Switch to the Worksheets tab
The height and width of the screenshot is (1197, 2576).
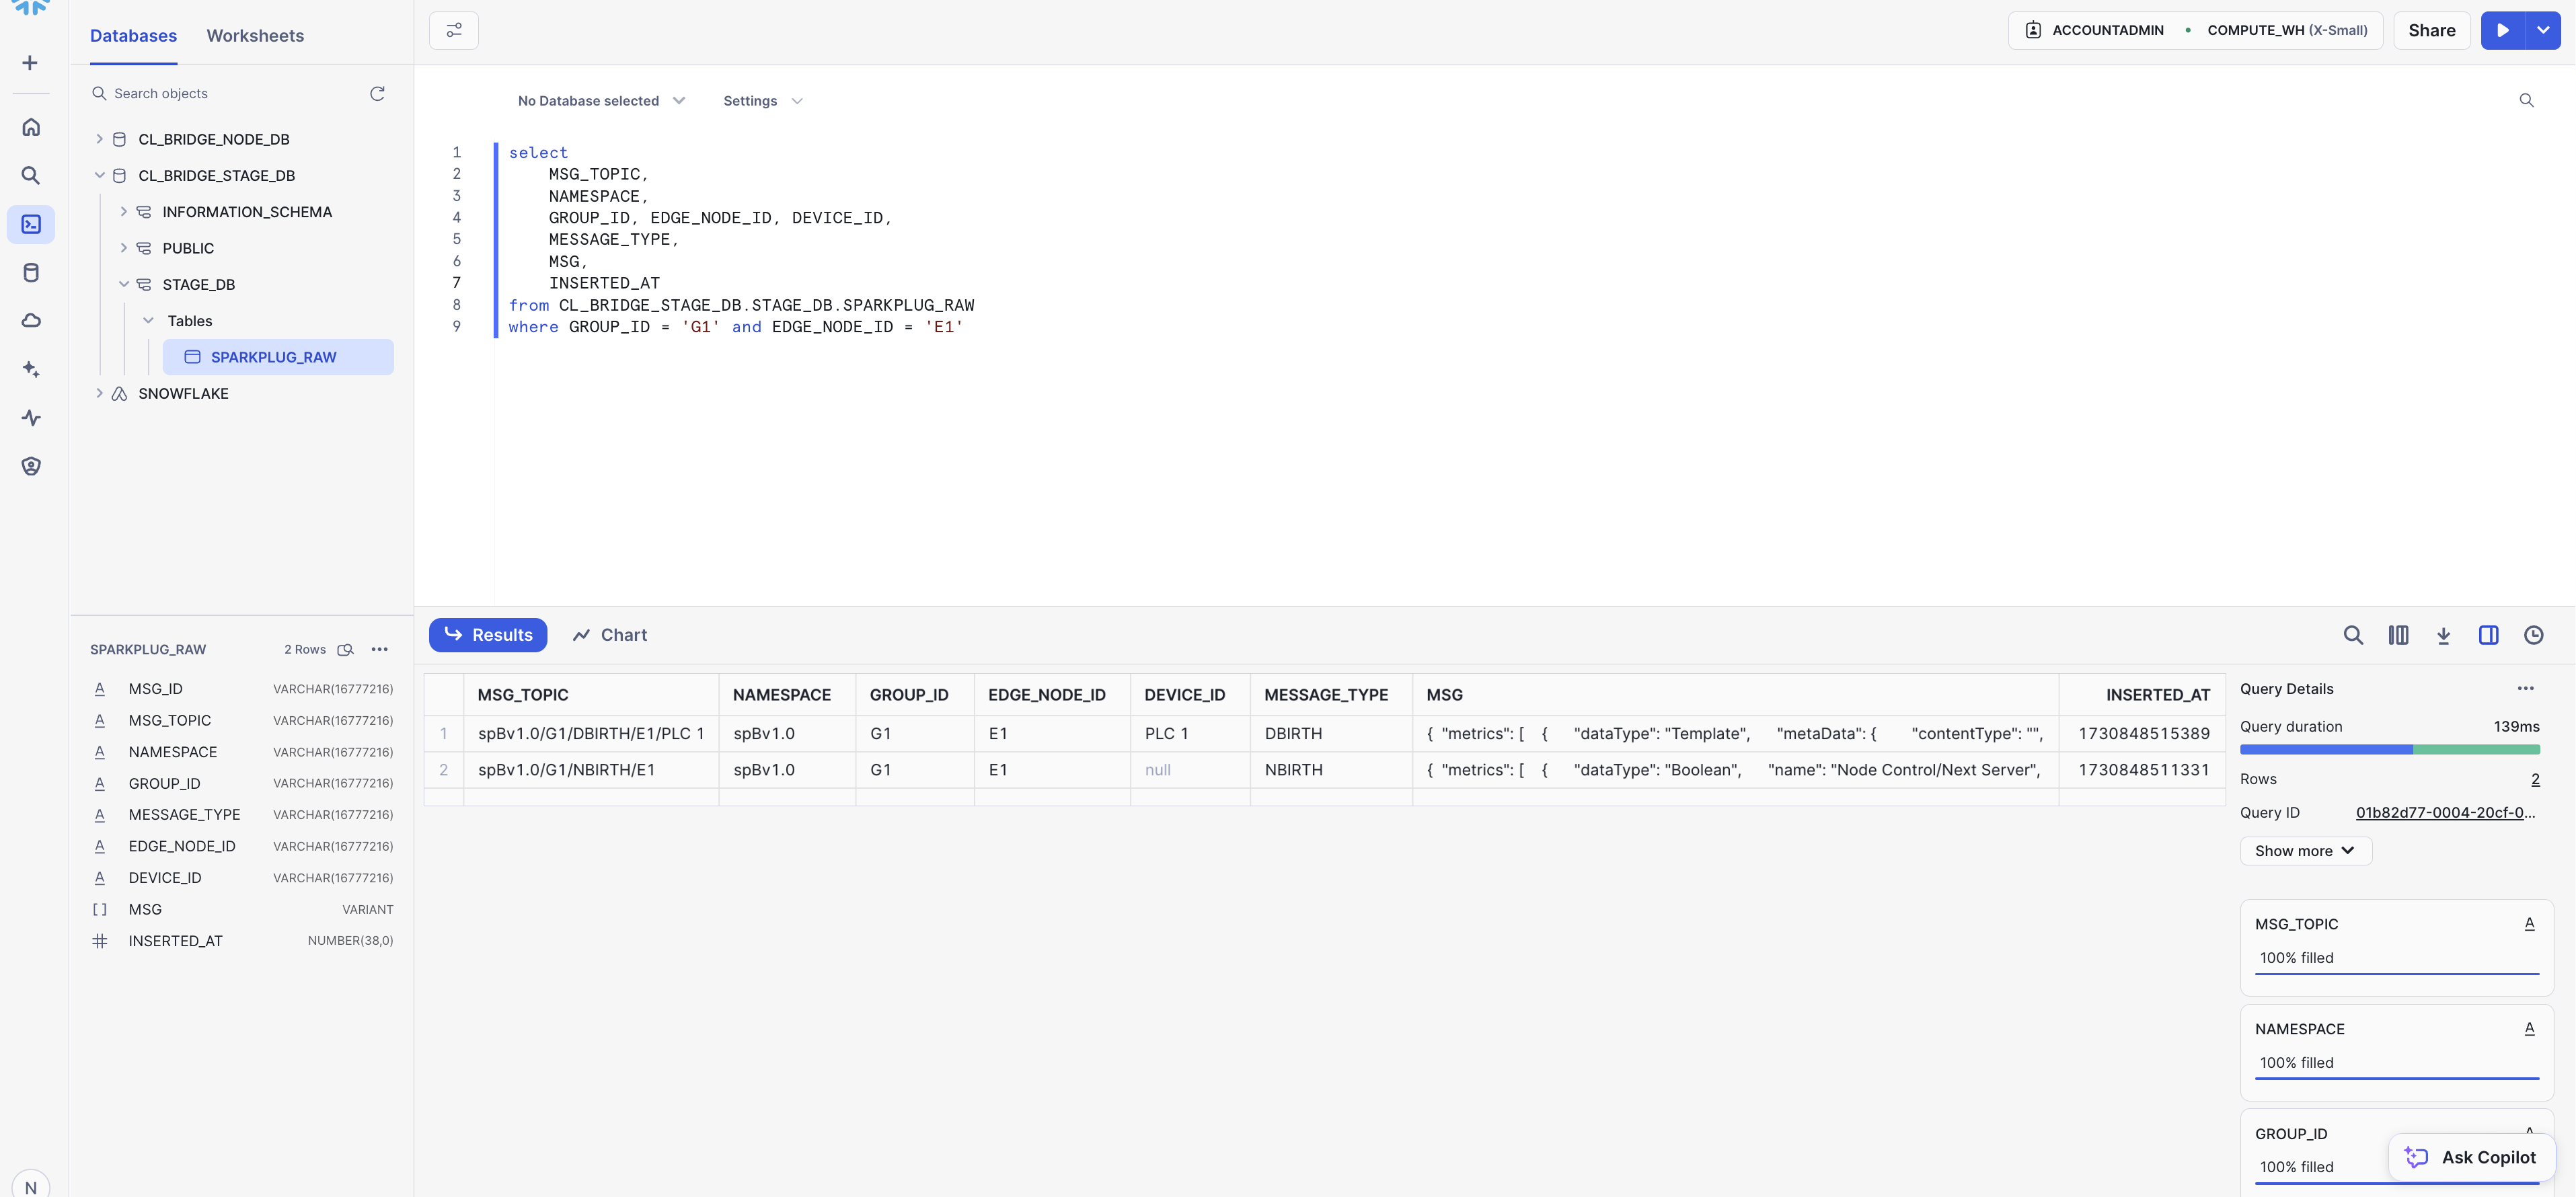(x=255, y=35)
